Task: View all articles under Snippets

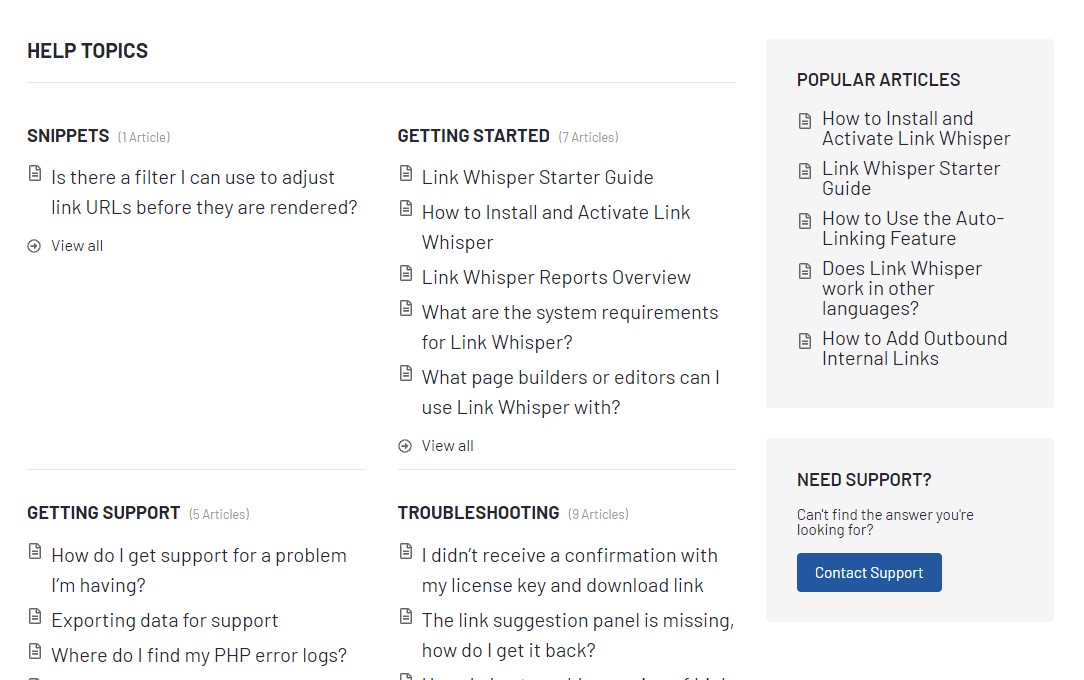Action: coord(77,246)
